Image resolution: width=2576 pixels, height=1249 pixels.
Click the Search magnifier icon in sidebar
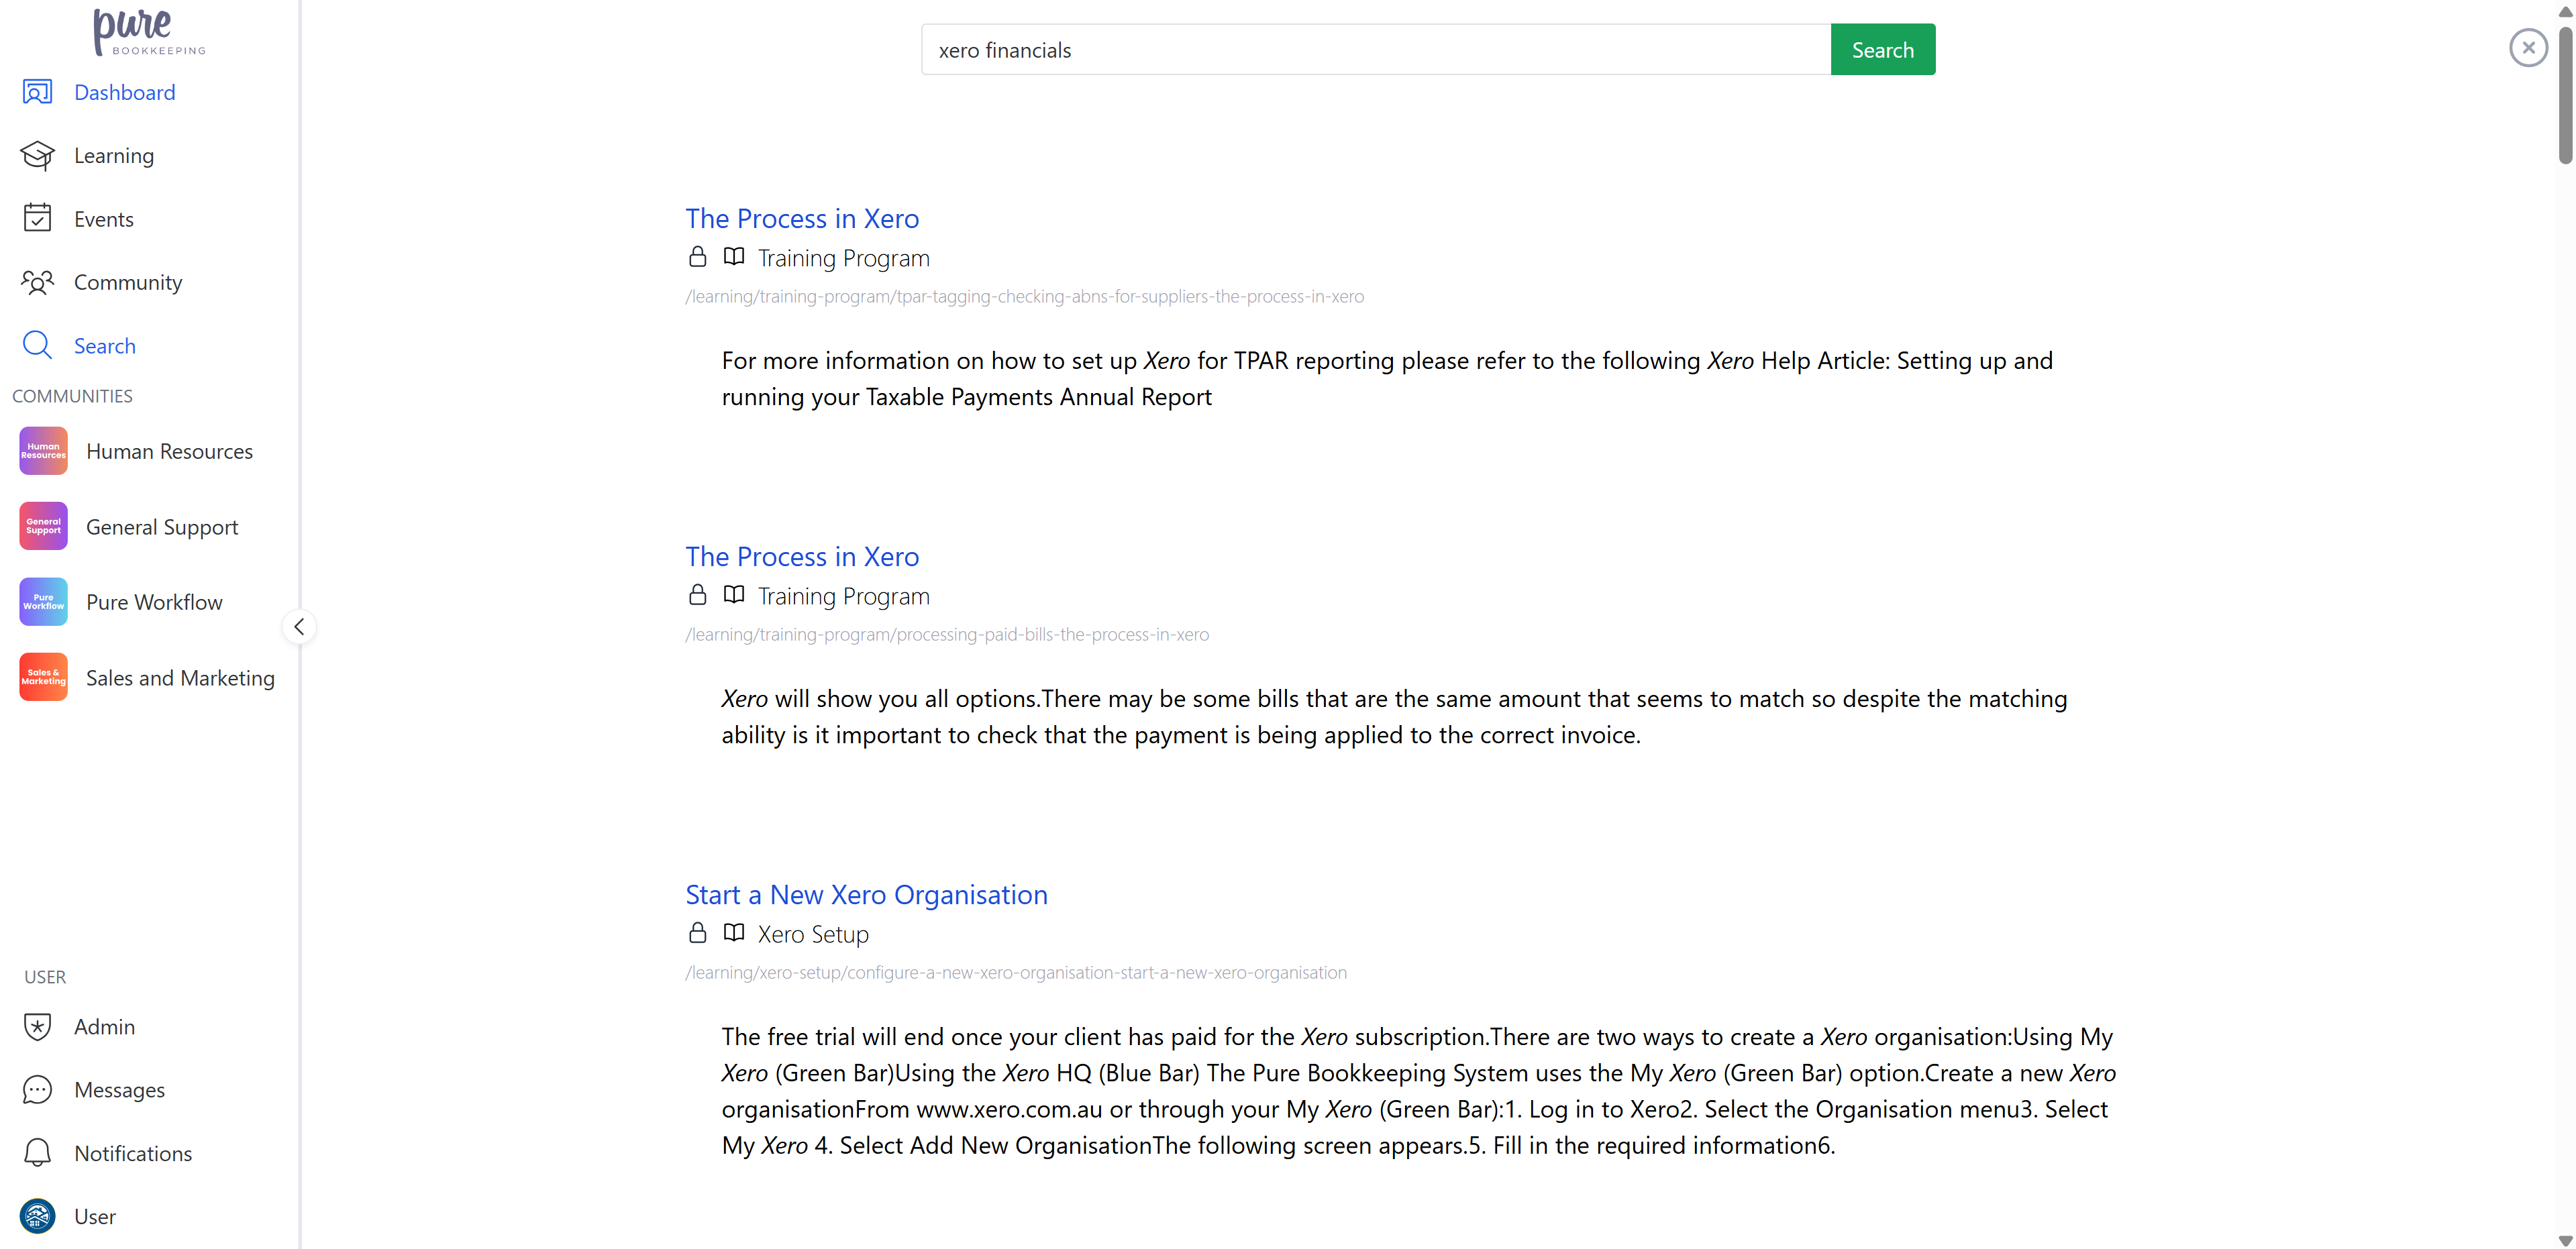click(x=37, y=345)
